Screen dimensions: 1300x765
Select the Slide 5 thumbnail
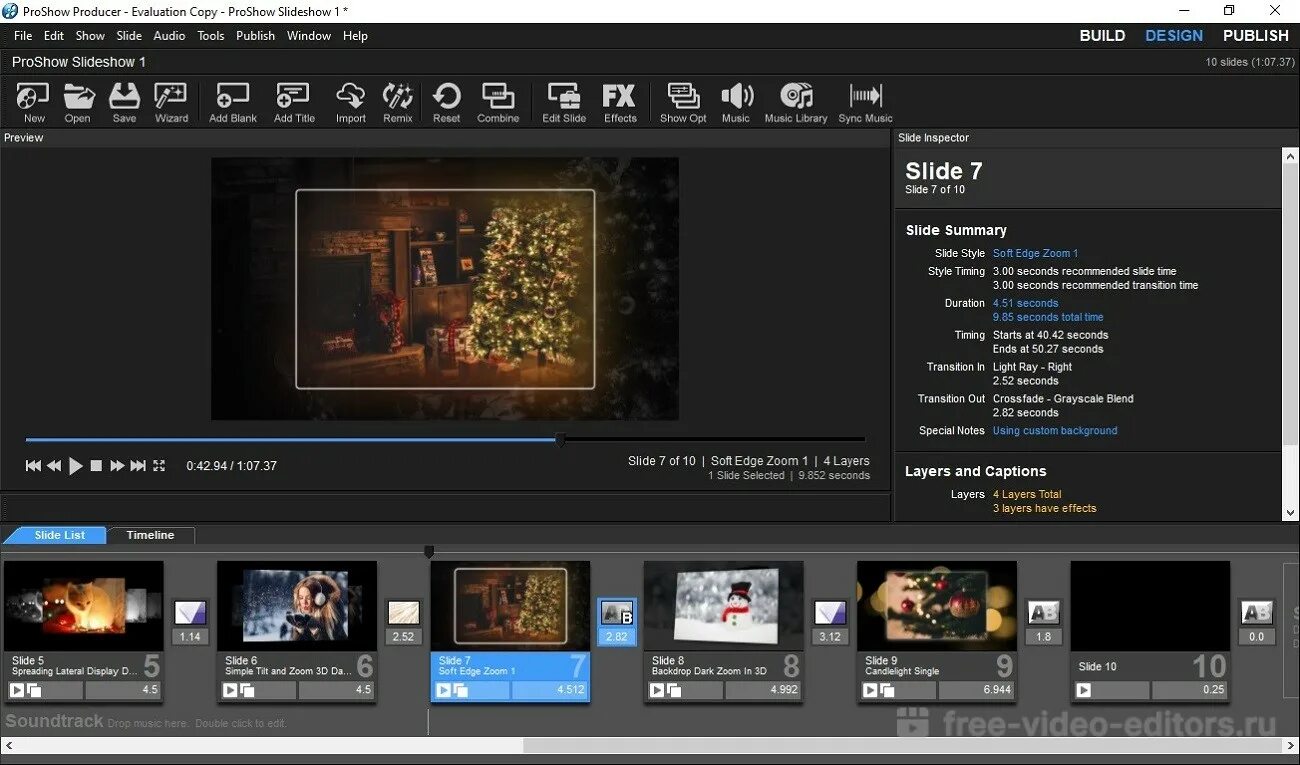pos(83,605)
